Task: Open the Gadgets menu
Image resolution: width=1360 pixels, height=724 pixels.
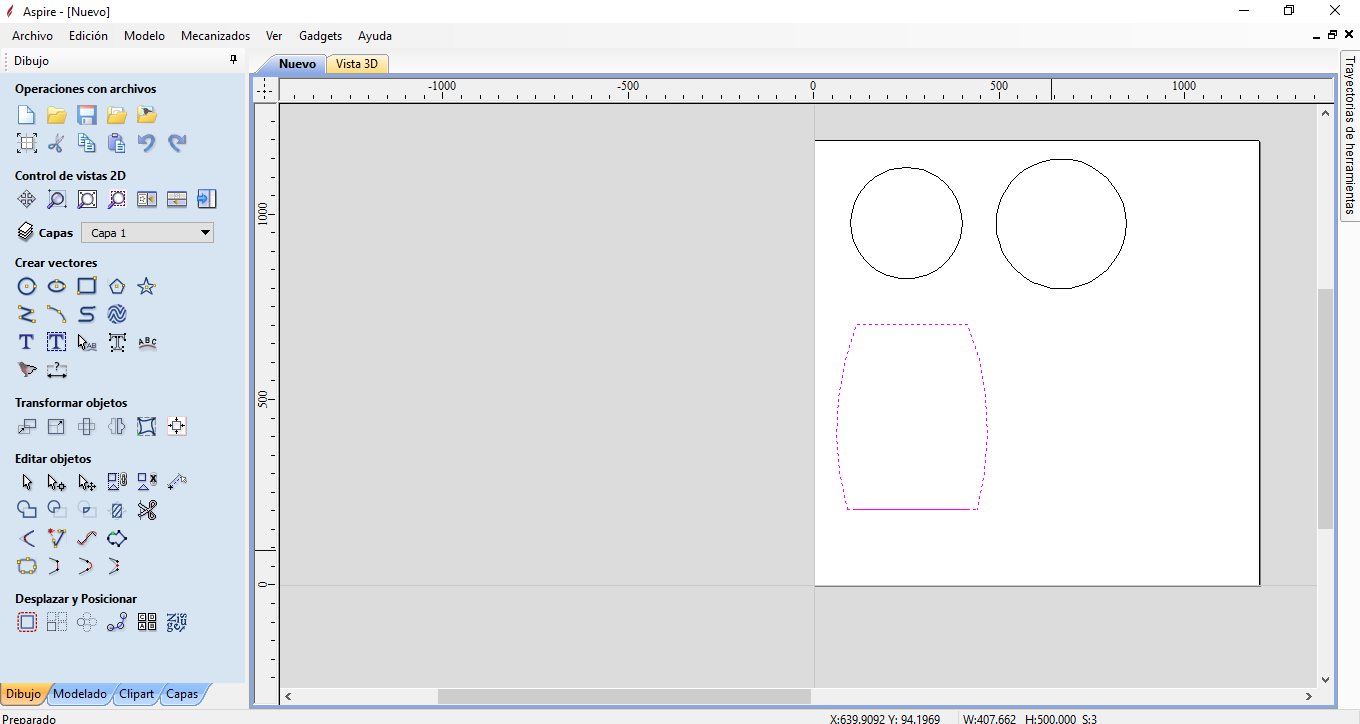Action: tap(320, 35)
